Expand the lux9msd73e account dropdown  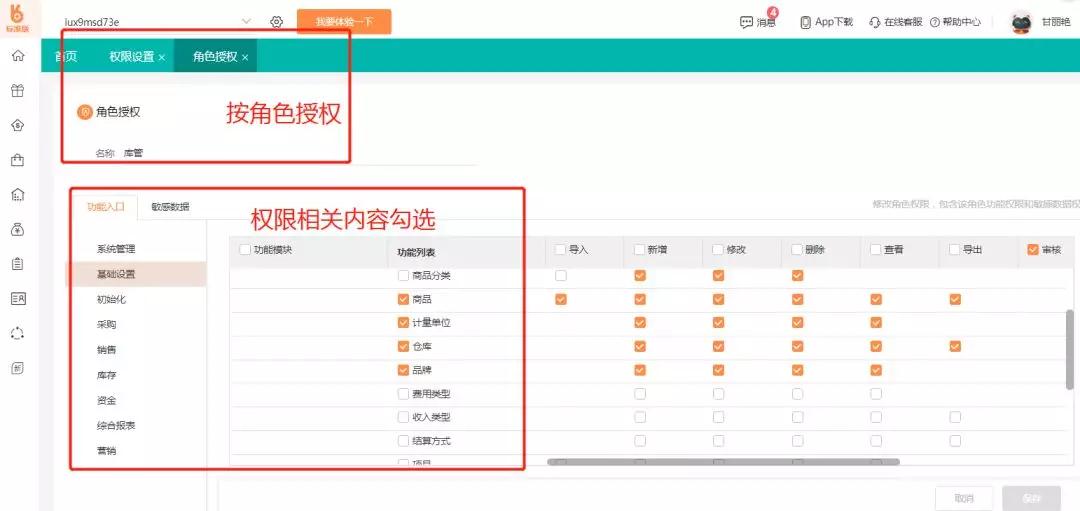tap(247, 21)
